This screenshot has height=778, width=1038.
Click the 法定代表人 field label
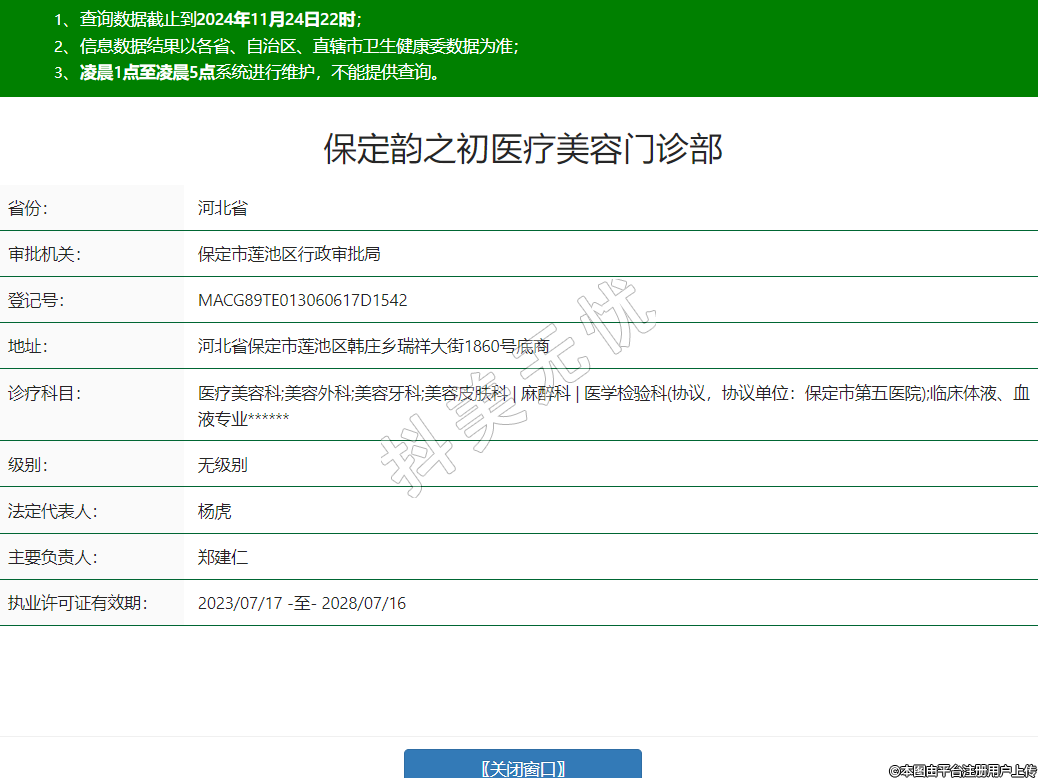(x=52, y=511)
